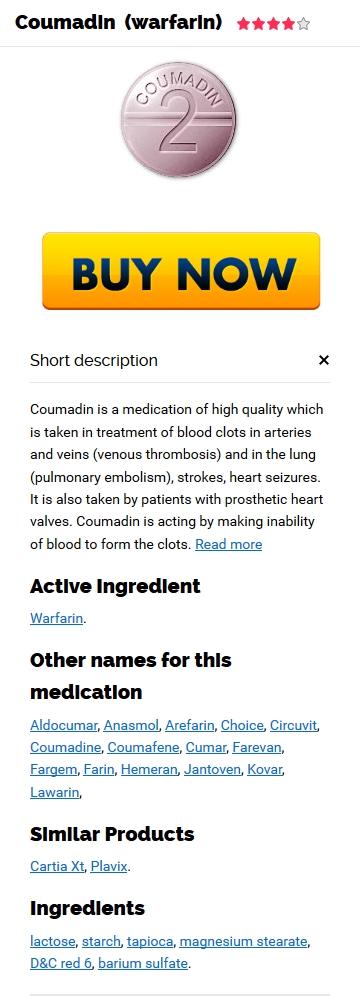
Task: Click the D&C red 6 link
Action: coord(61,963)
